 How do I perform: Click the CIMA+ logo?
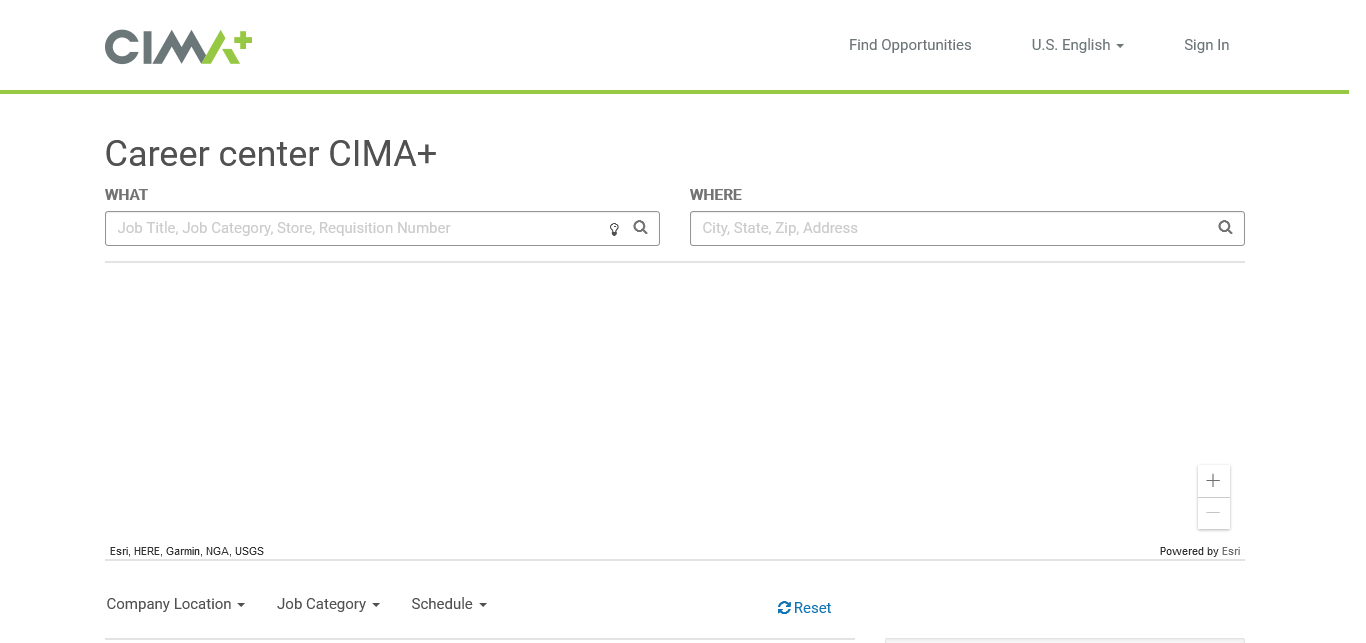178,46
